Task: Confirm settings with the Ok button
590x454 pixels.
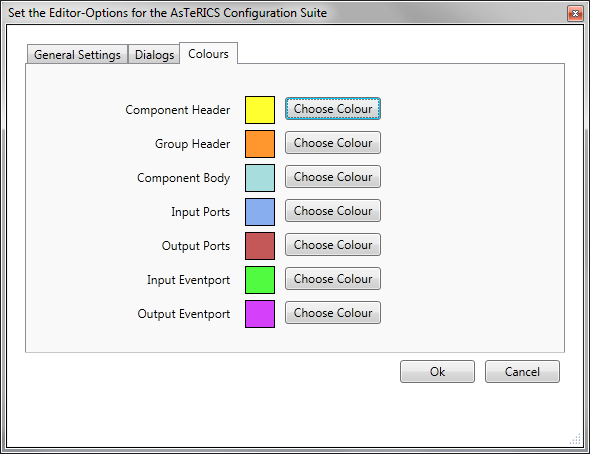Action: (437, 372)
